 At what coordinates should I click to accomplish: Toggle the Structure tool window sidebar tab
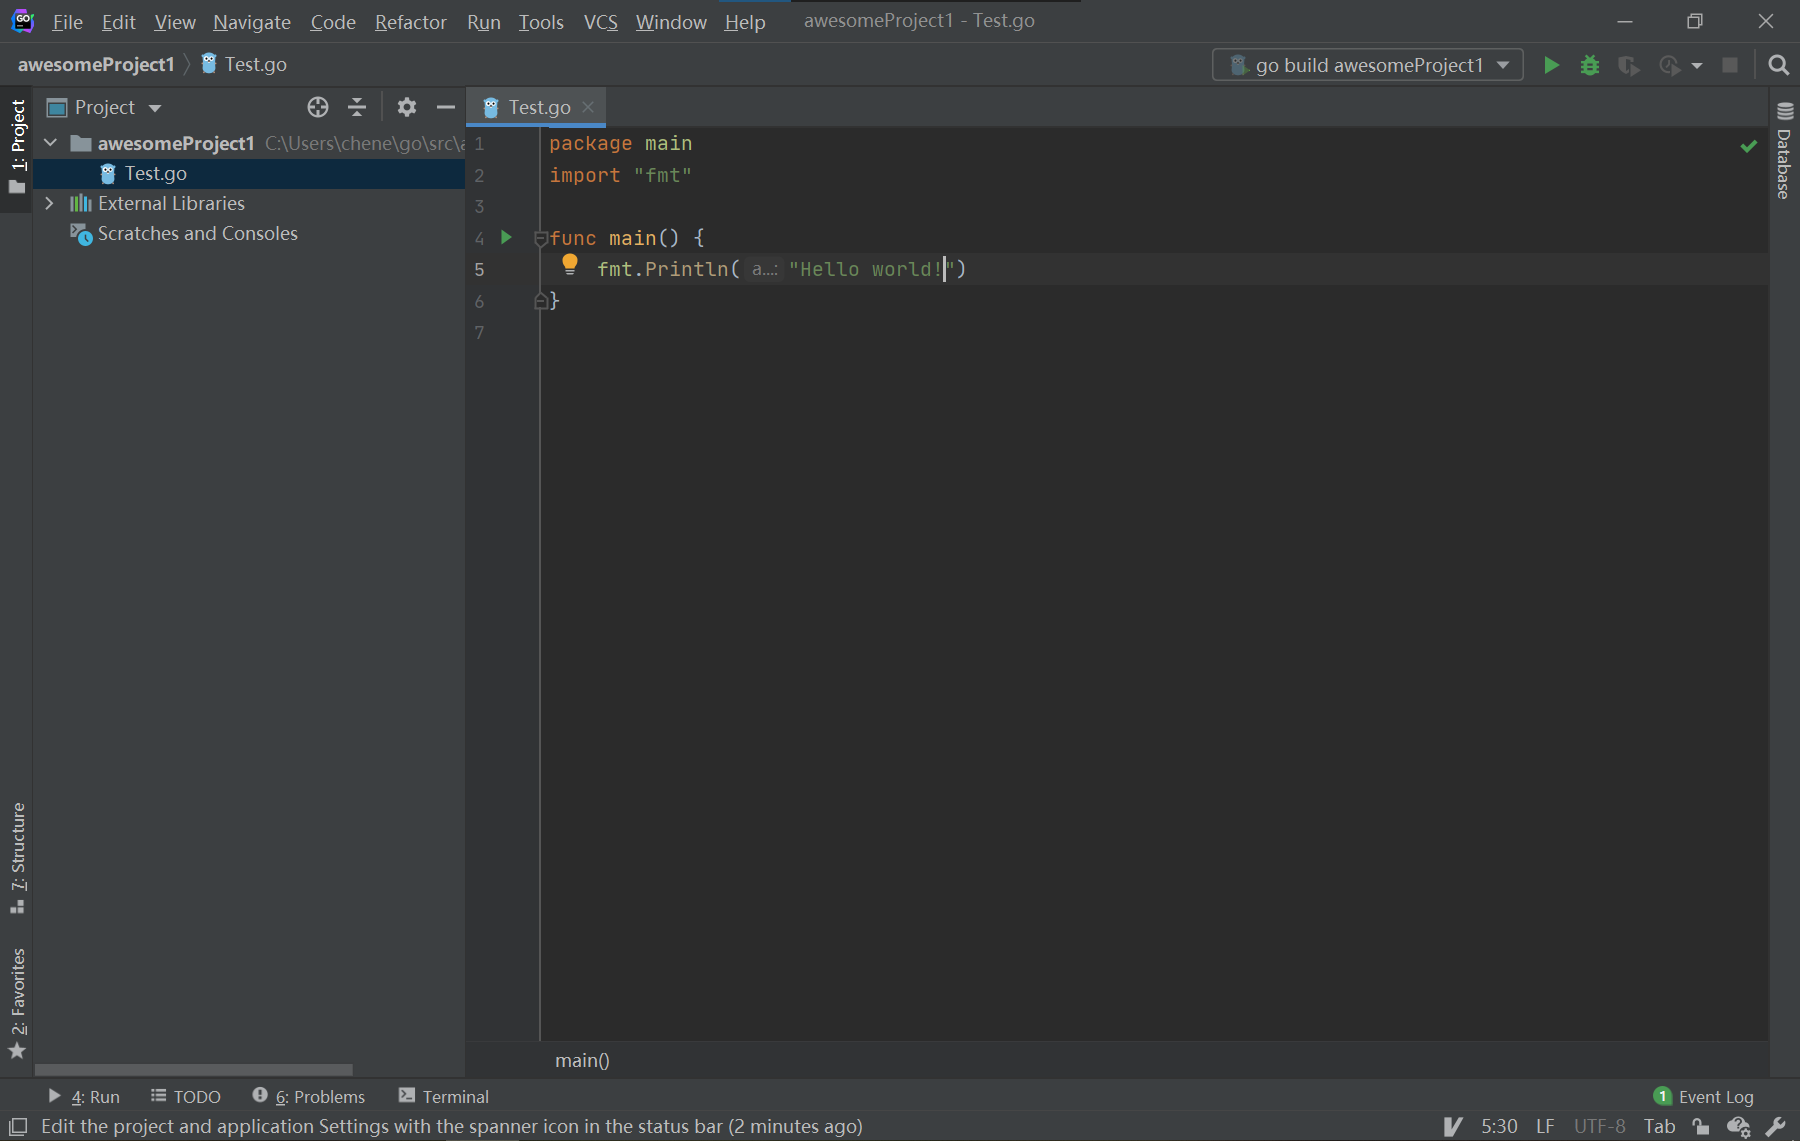click(17, 856)
